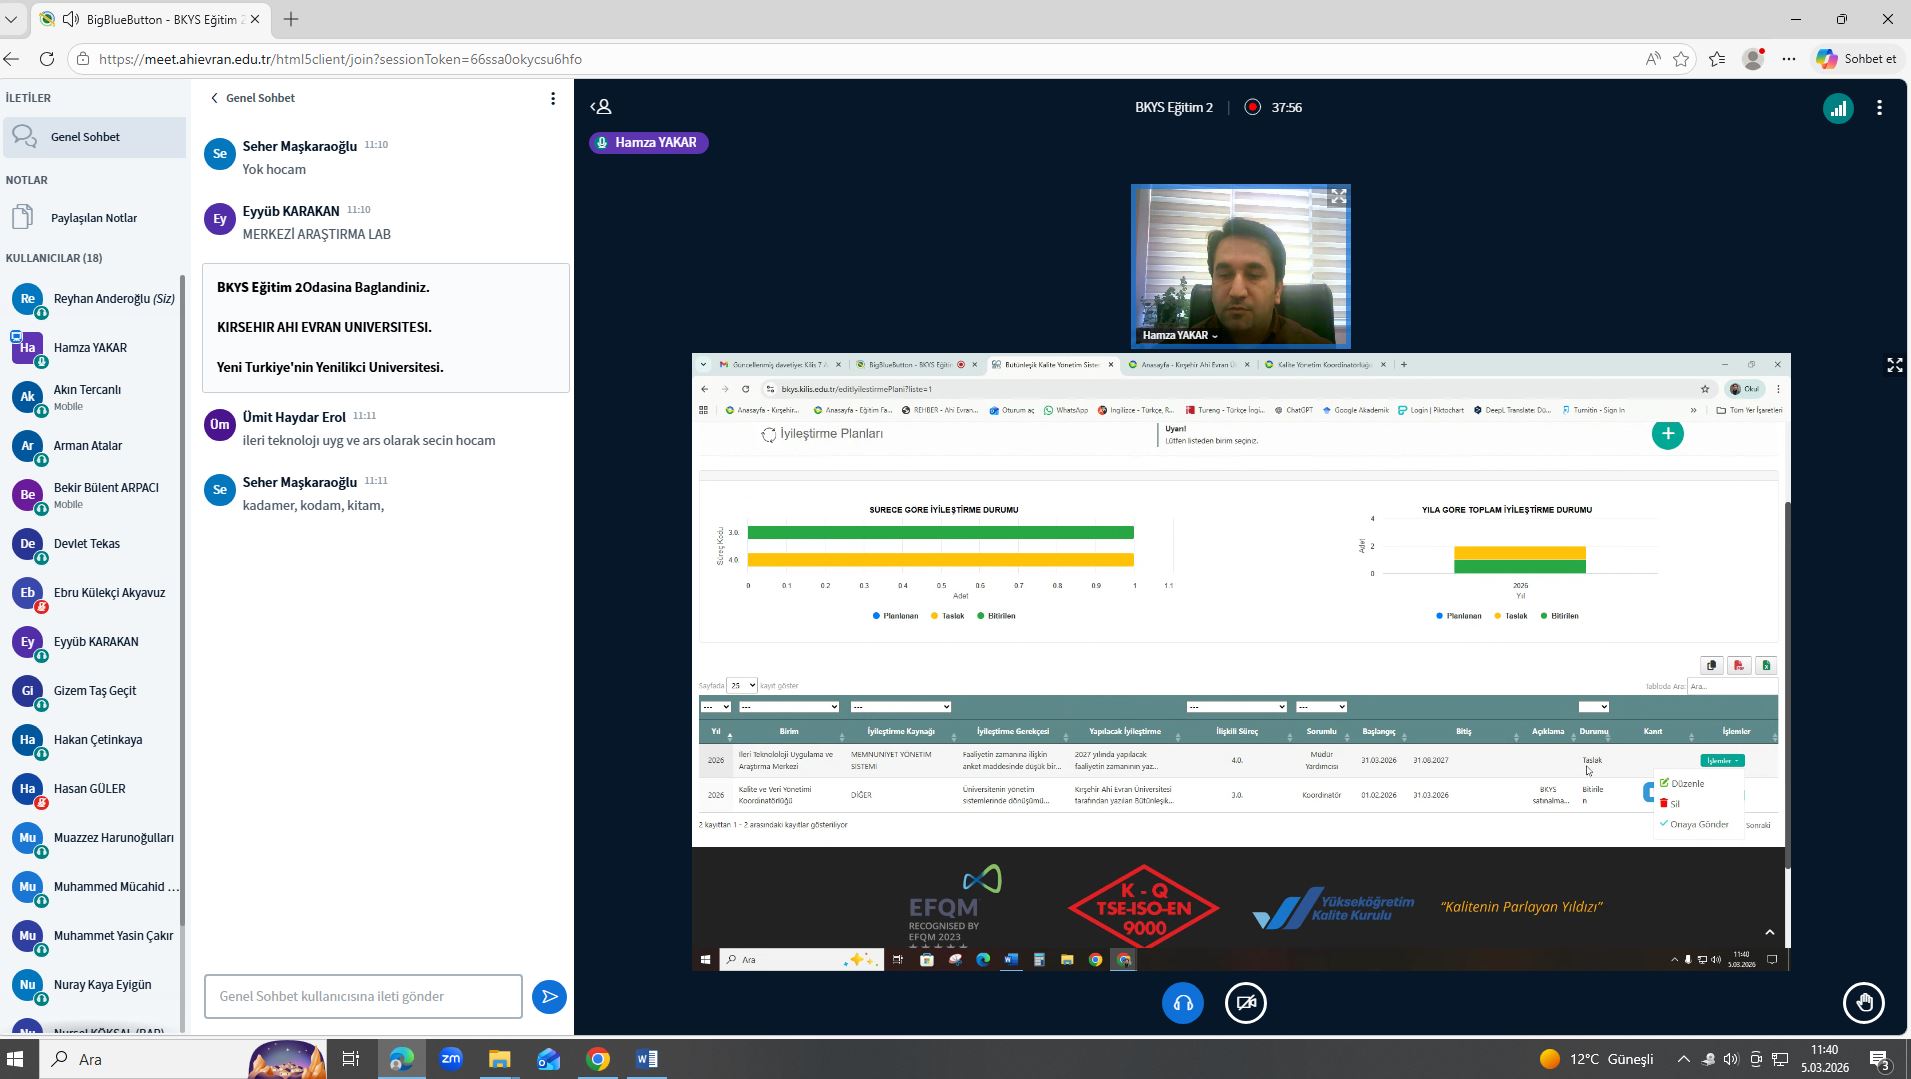Select user Gizem Taş Geçit

(94, 691)
